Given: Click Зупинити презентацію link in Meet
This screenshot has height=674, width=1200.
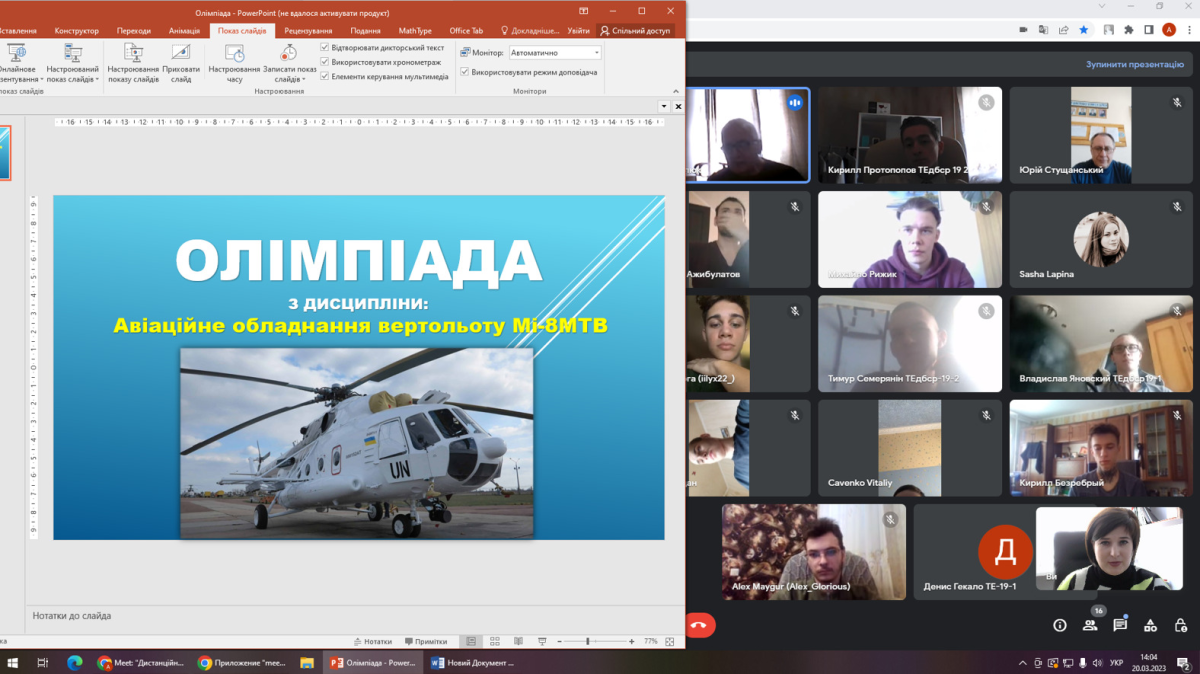Looking at the screenshot, I should coord(1135,64).
